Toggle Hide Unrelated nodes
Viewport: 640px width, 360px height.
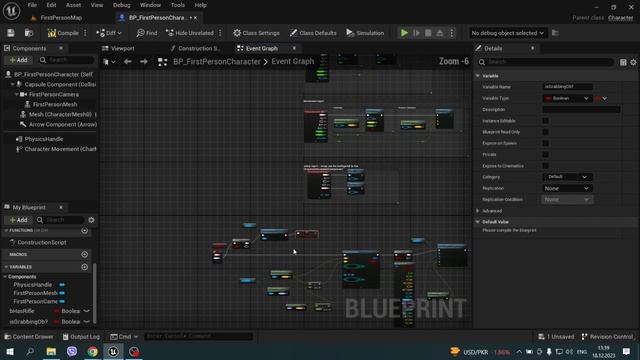tap(189, 33)
